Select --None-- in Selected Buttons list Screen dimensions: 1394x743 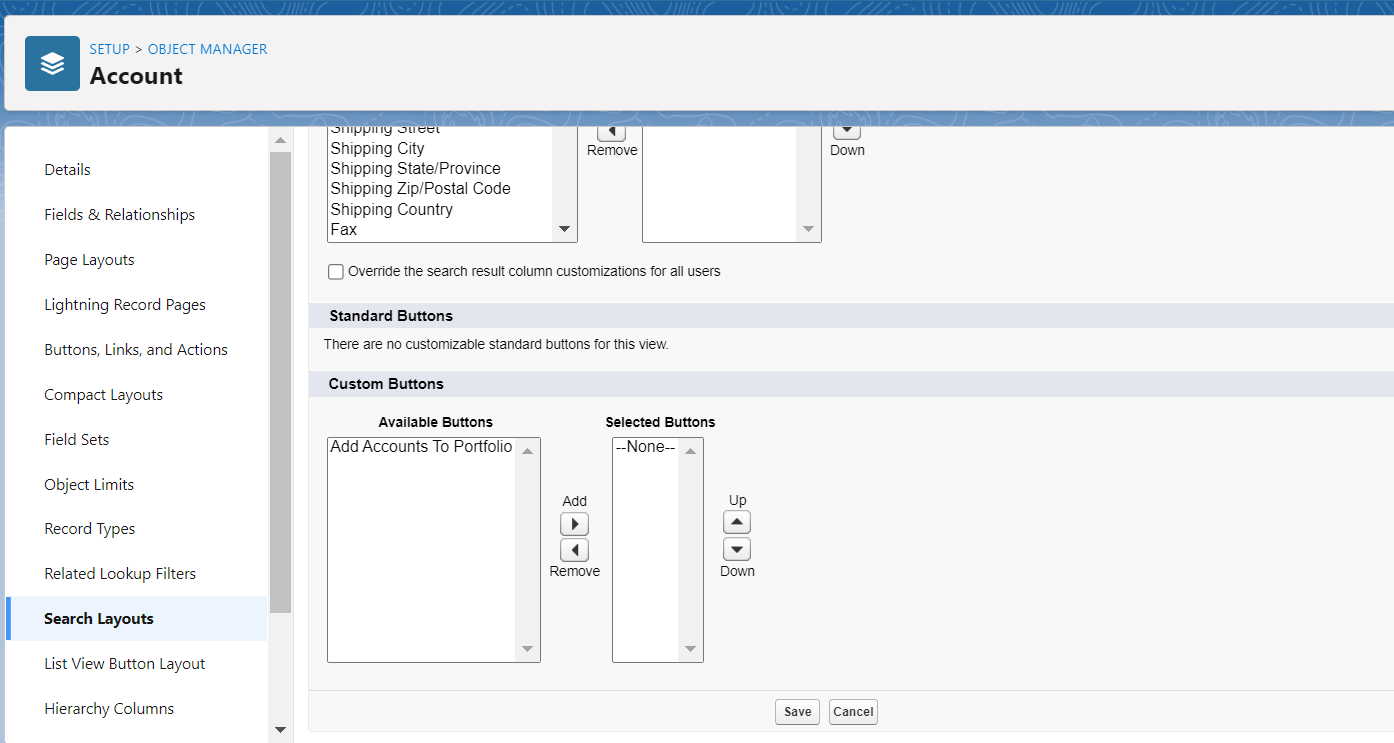point(646,447)
